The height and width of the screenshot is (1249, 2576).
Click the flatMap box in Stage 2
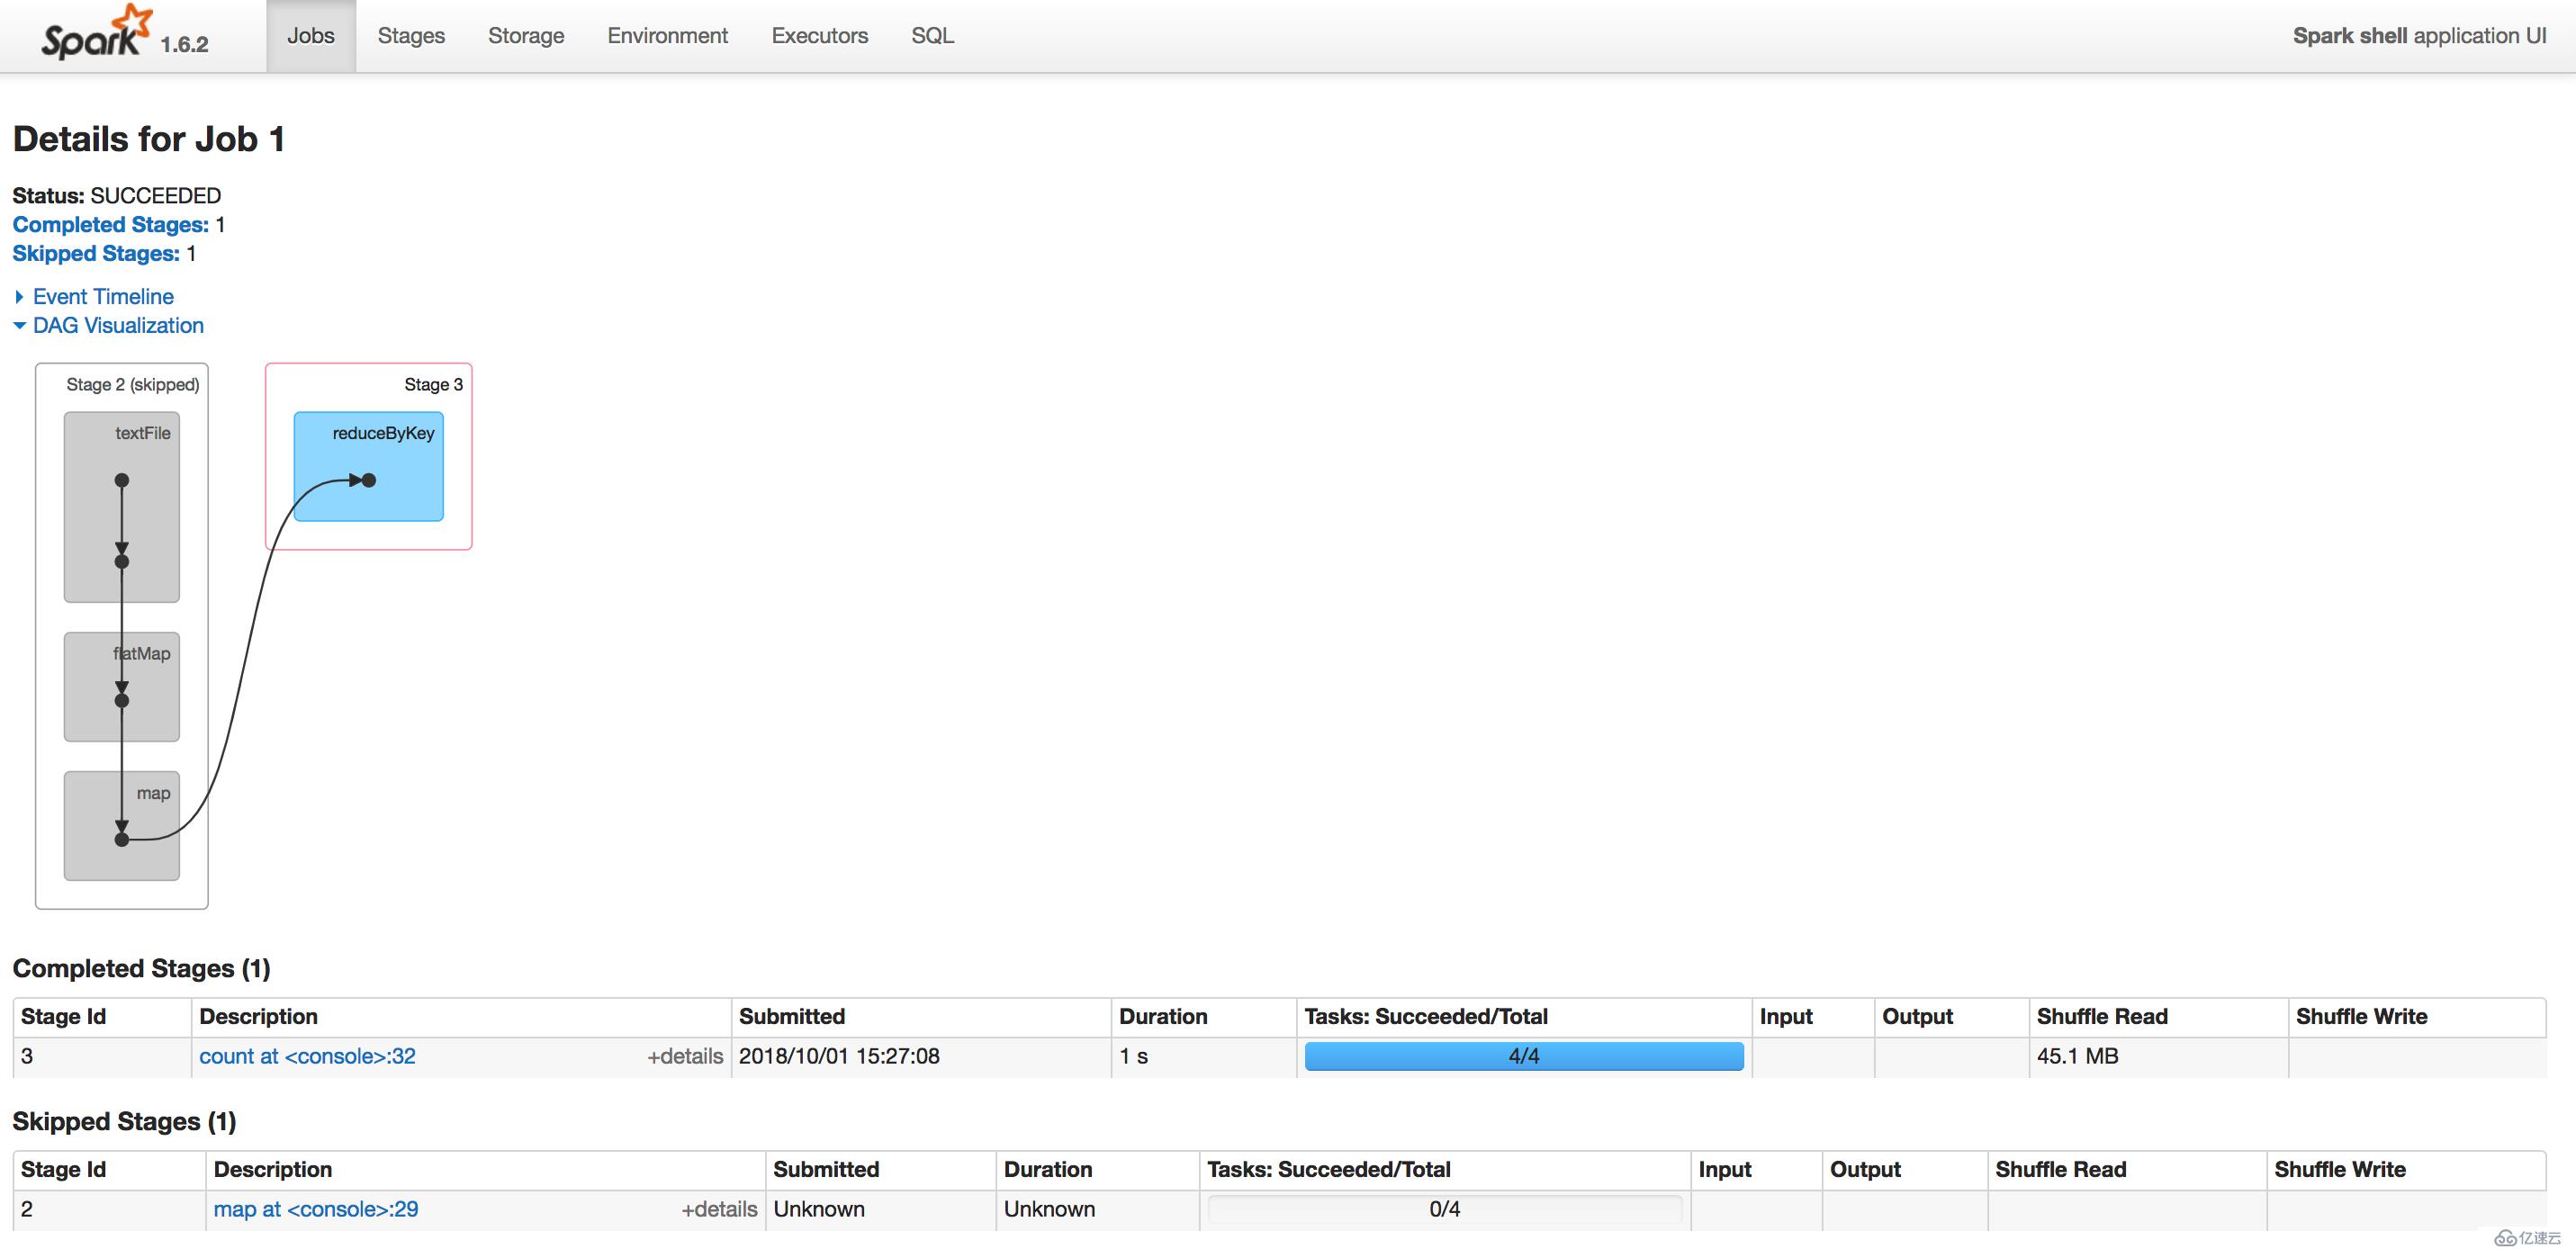[122, 687]
